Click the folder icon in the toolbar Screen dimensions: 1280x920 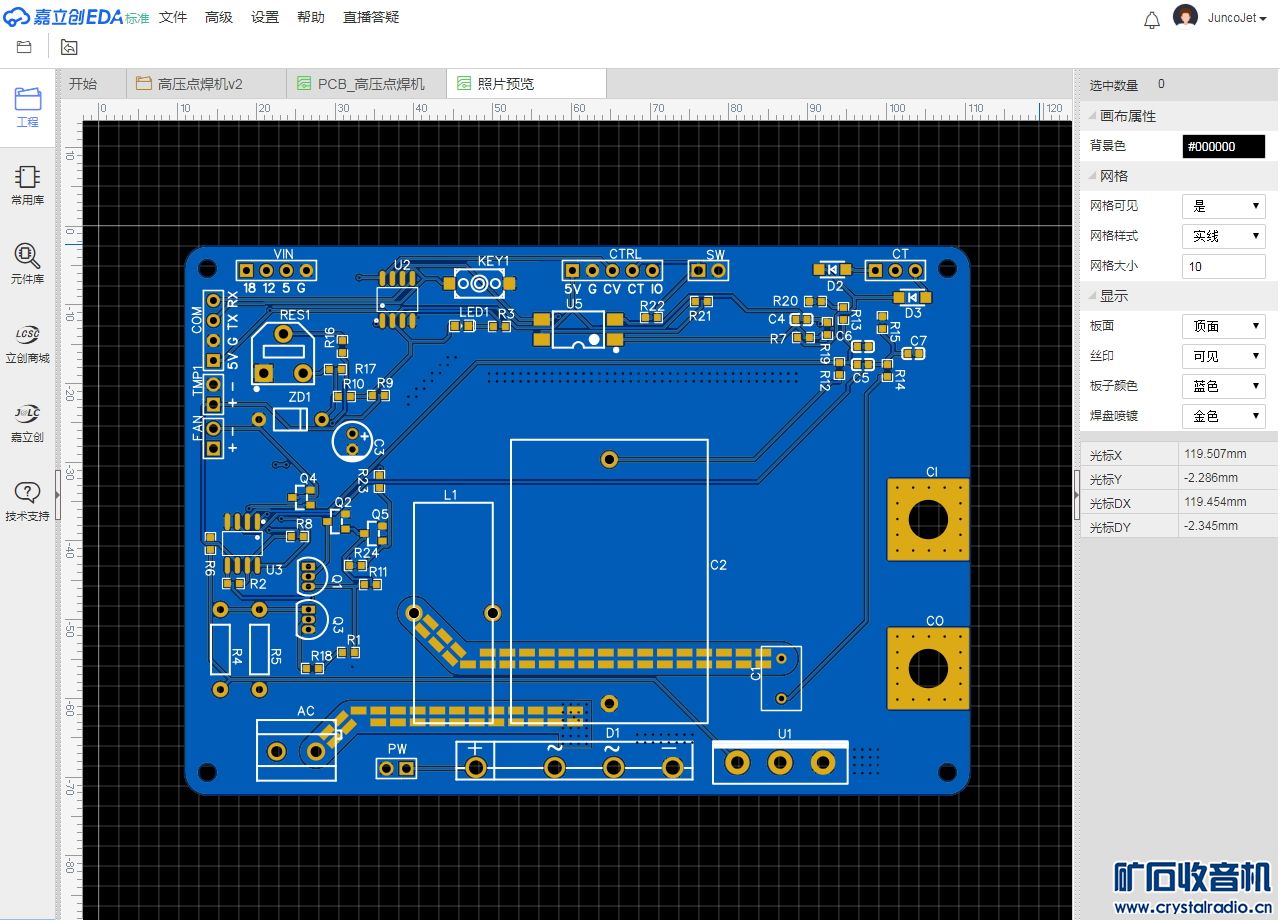[x=24, y=47]
